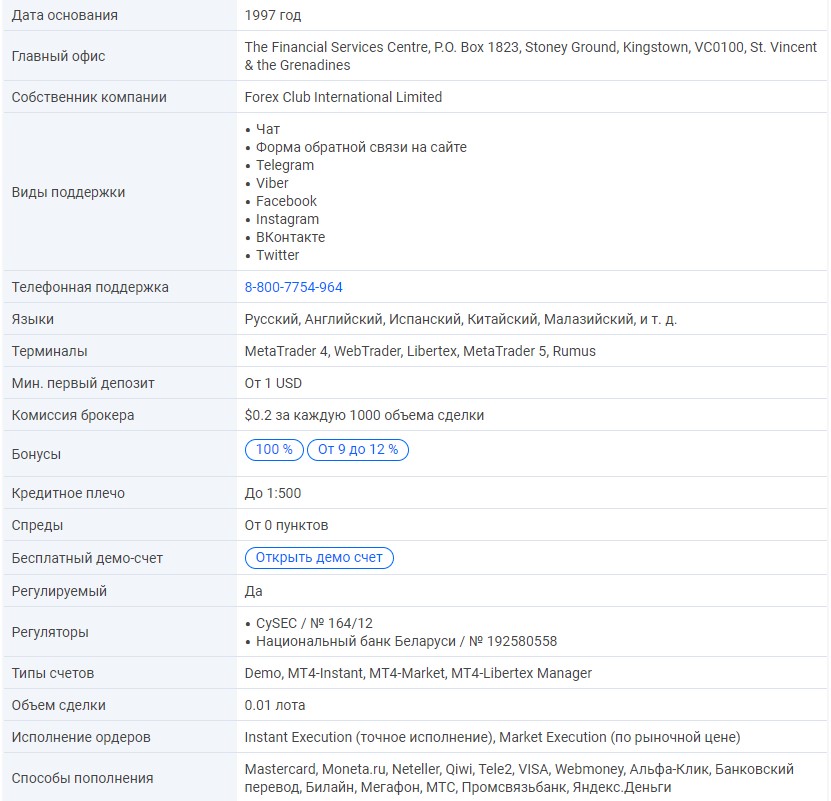Select the "Дата основания" row label
Screen dimensions: 831x801
coord(64,15)
